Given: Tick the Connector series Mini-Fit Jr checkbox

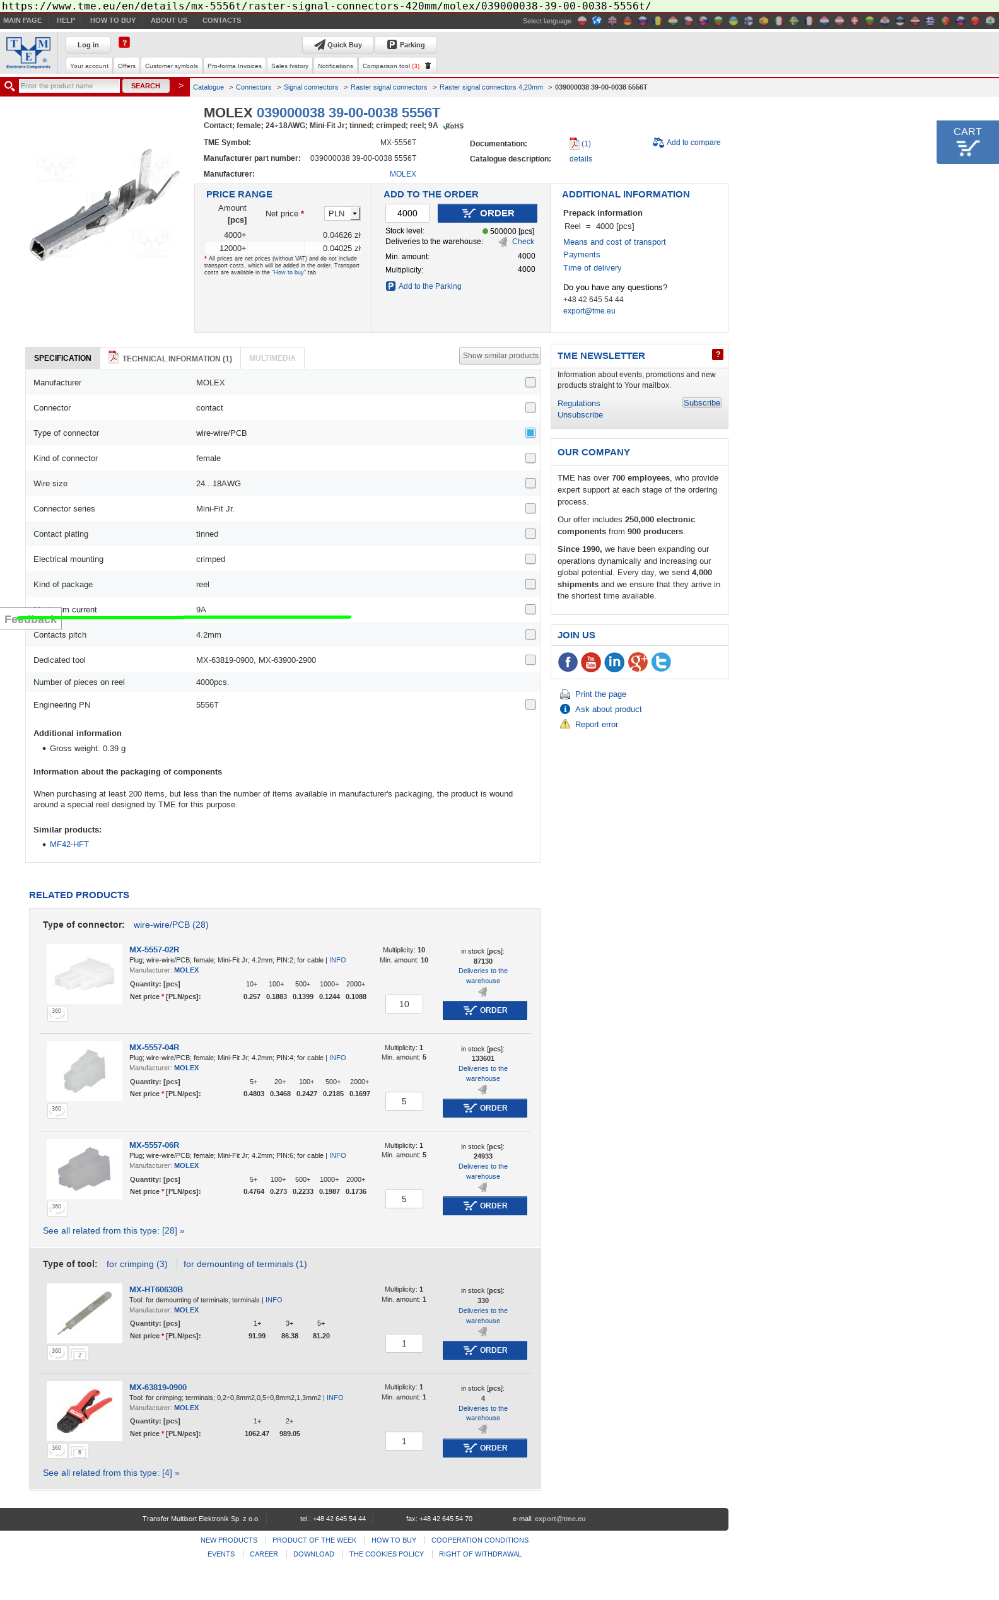Looking at the screenshot, I should tap(530, 508).
